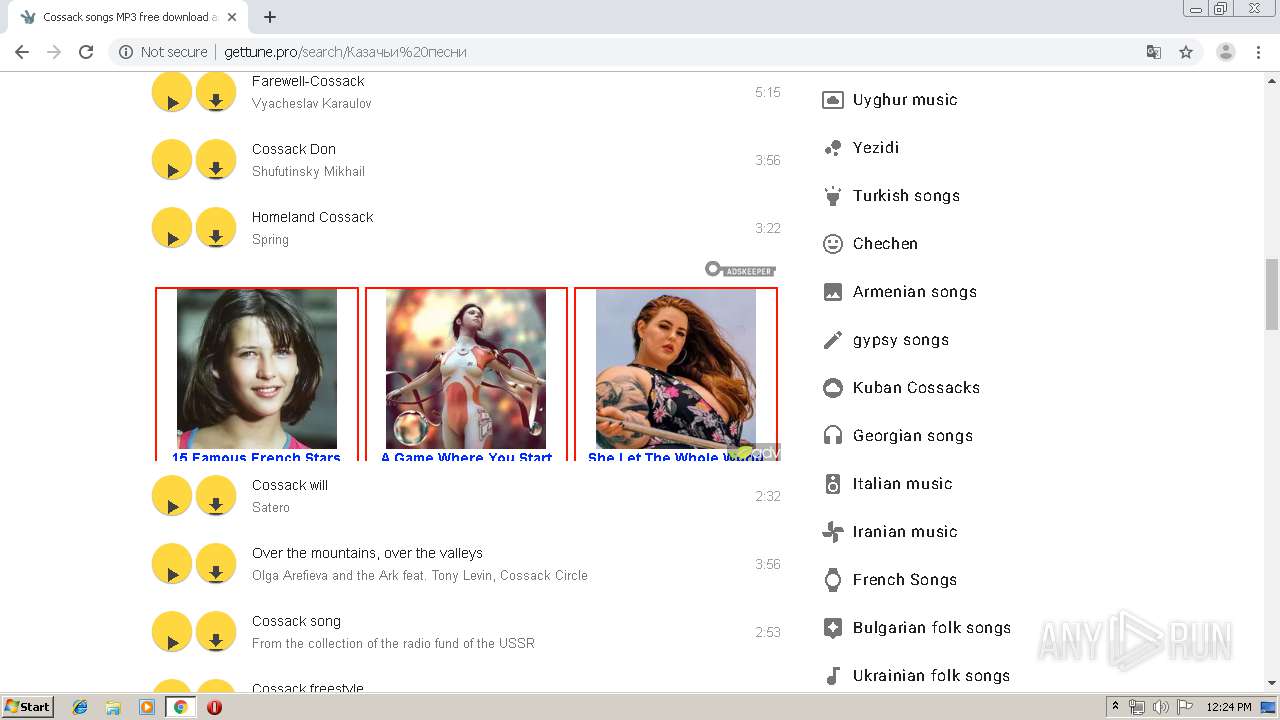Click the gypsy songs pencil icon

coord(833,340)
